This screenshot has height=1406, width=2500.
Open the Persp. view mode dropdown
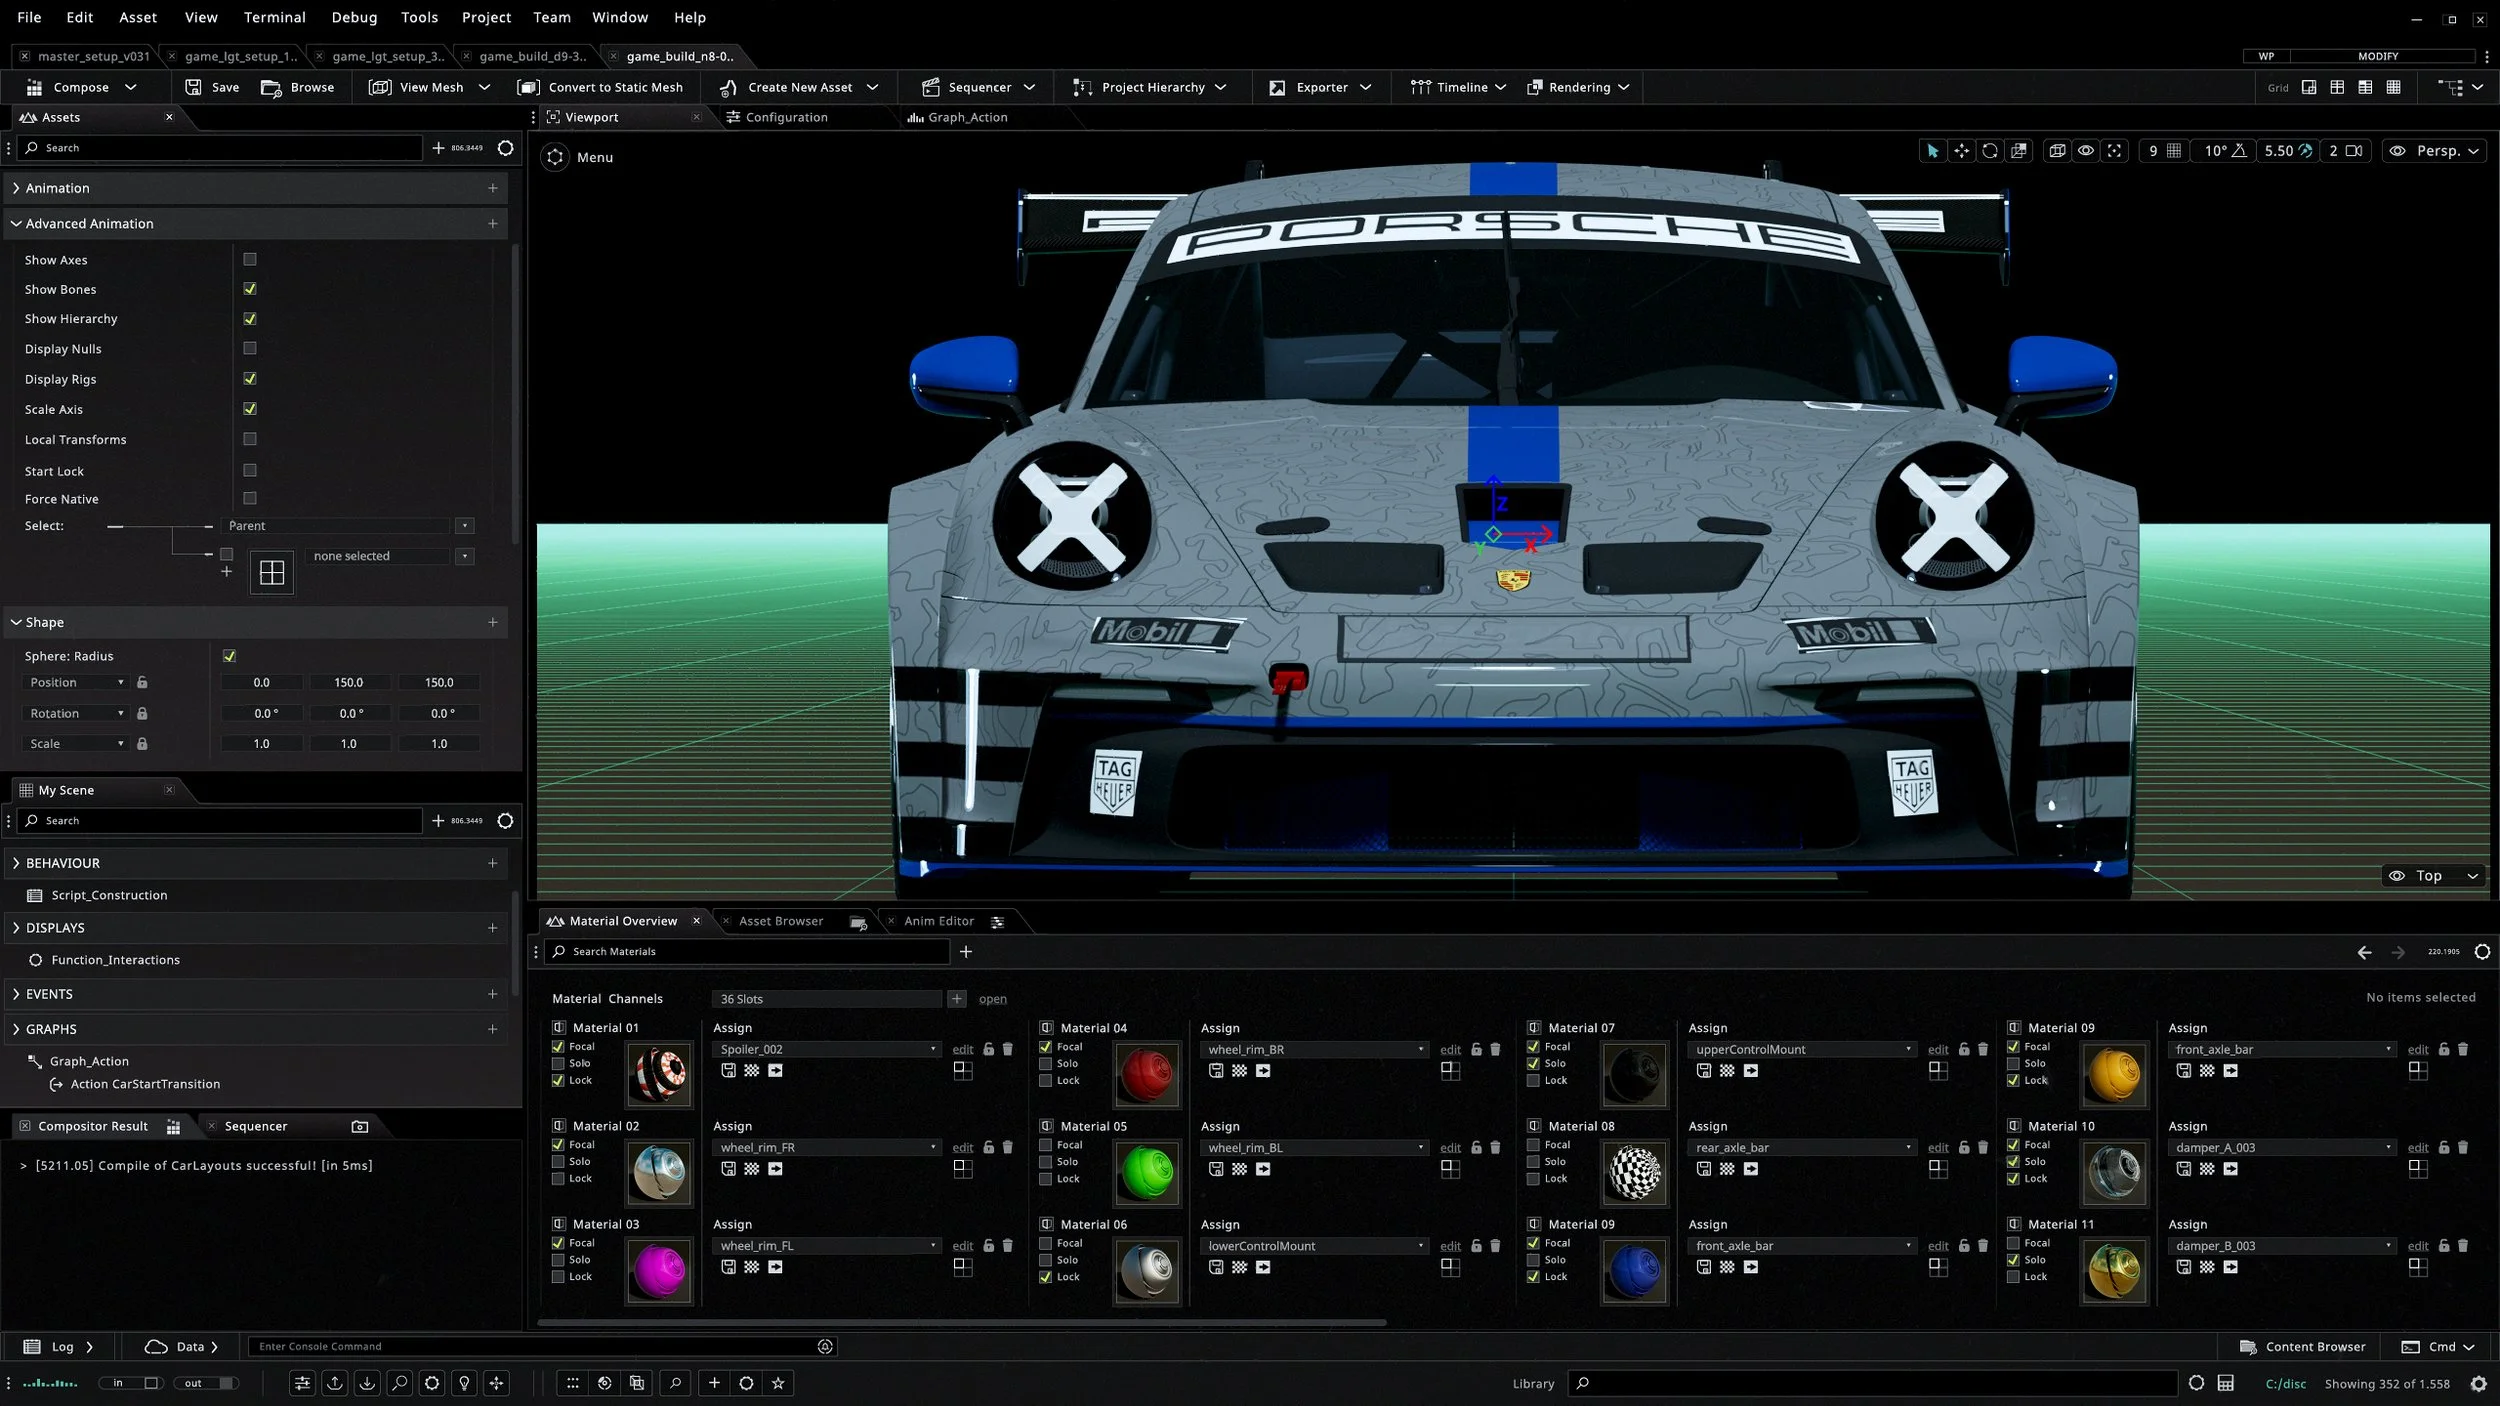(2434, 151)
